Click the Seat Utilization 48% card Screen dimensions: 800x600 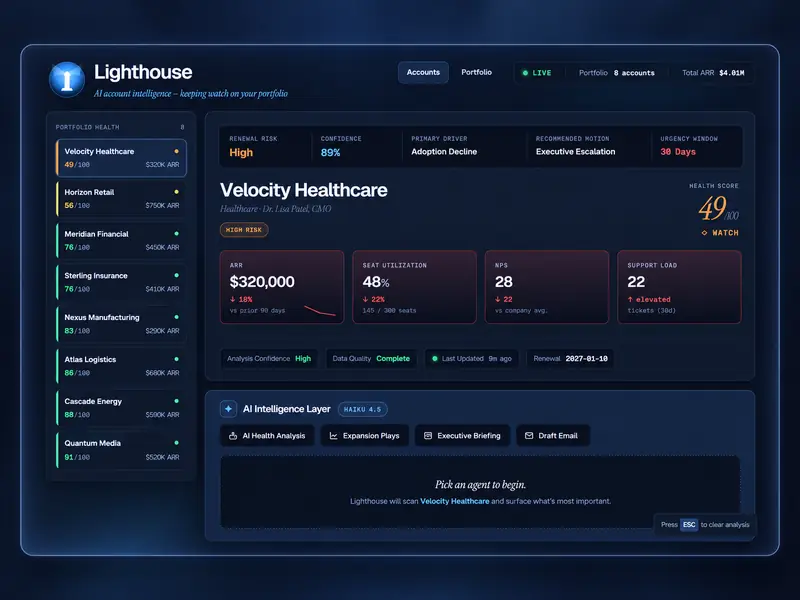(x=414, y=287)
